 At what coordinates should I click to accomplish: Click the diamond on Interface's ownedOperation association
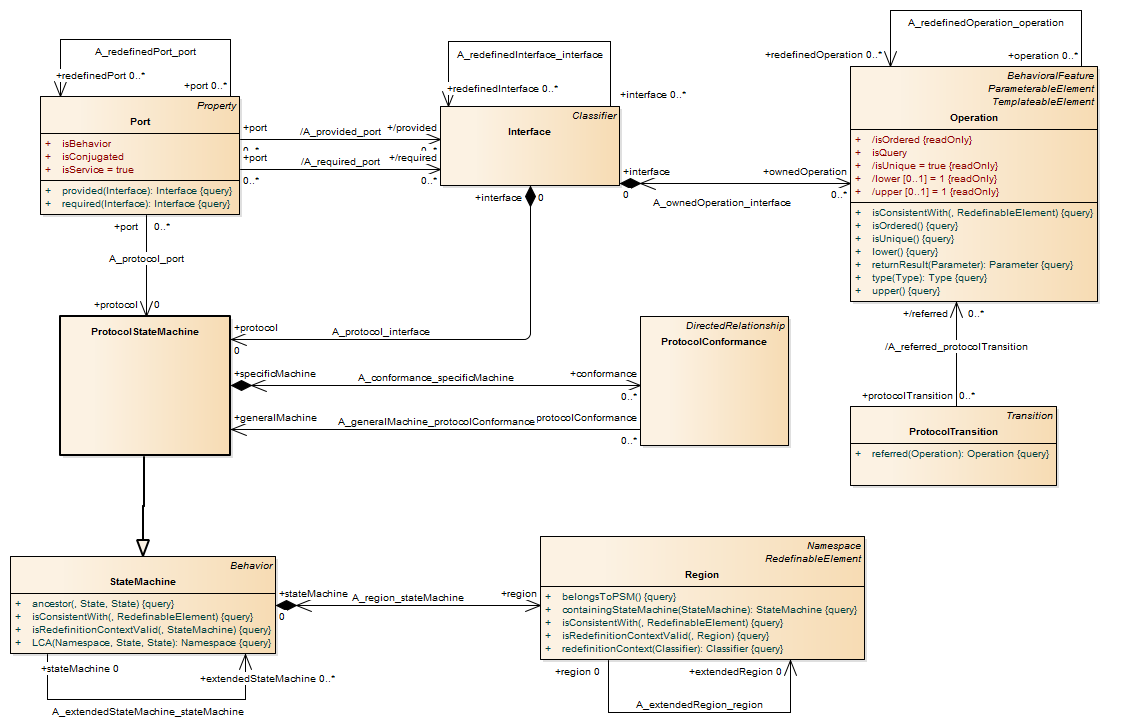(631, 183)
